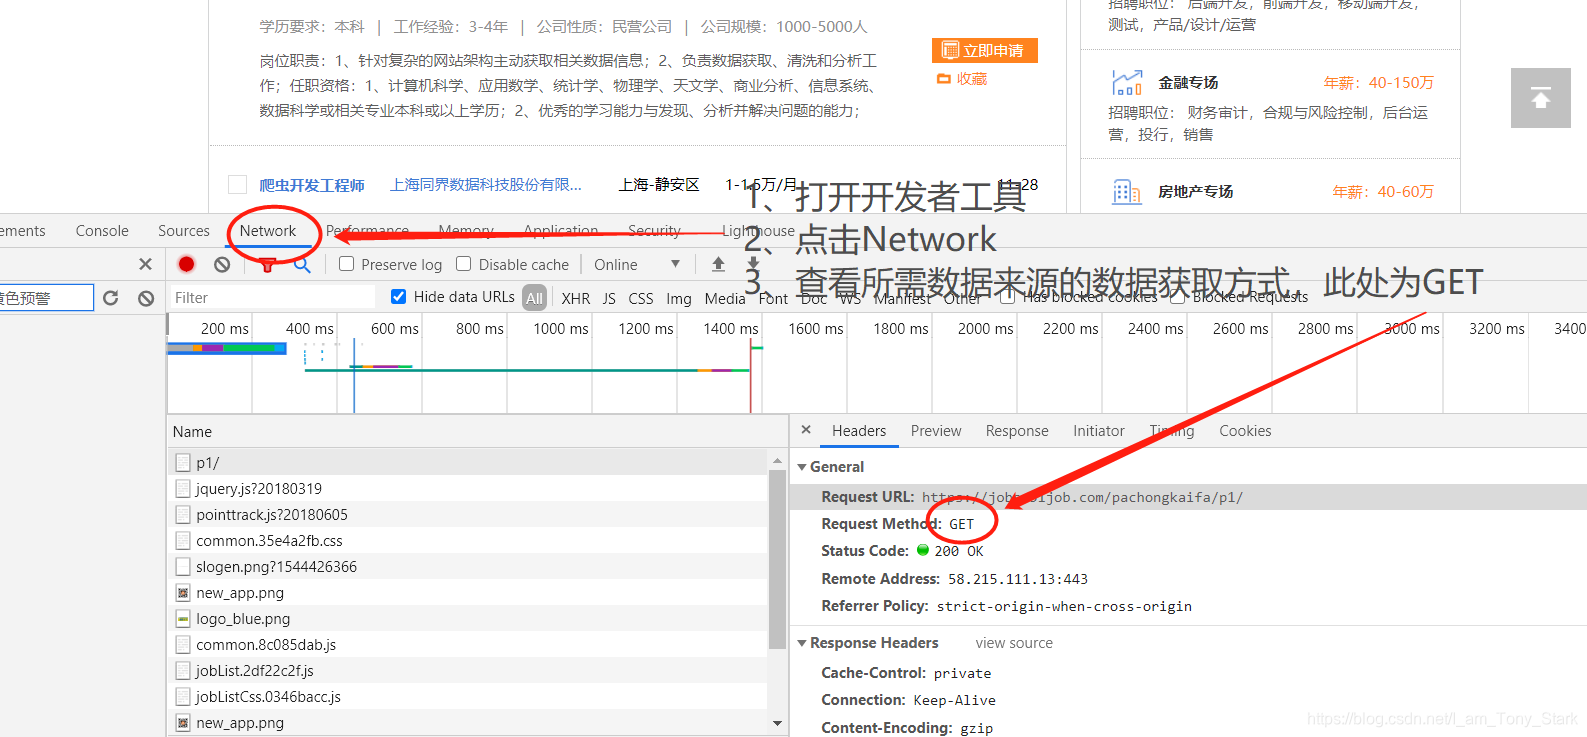Click the left search input box
The height and width of the screenshot is (737, 1587).
coord(46,298)
